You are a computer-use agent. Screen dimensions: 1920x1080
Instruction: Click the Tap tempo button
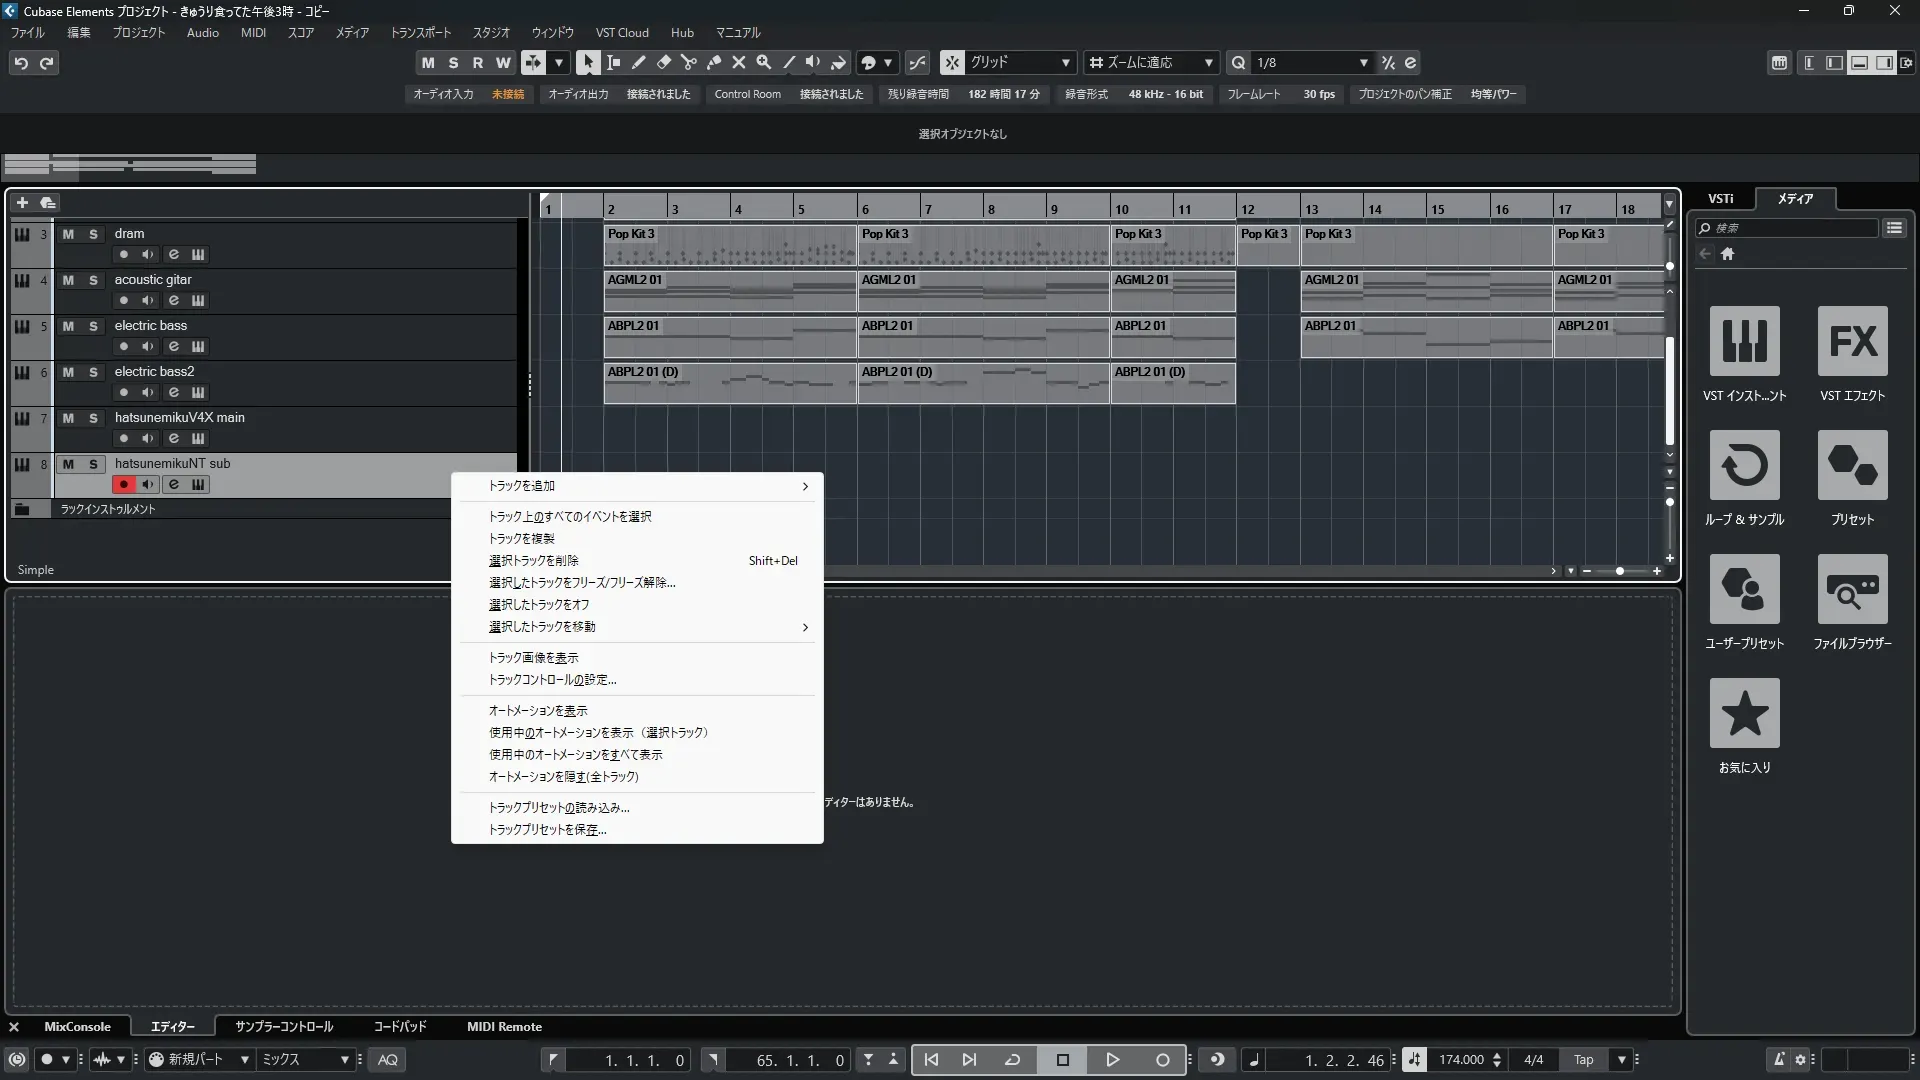coord(1583,1060)
